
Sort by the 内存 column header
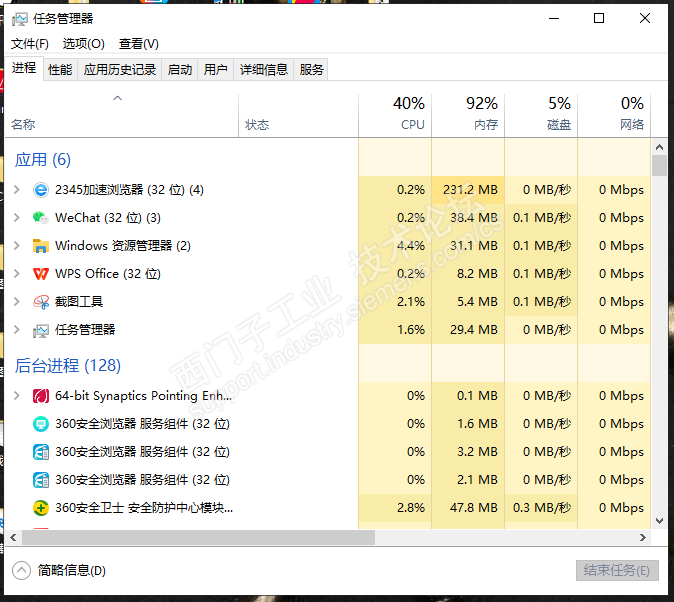[468, 115]
